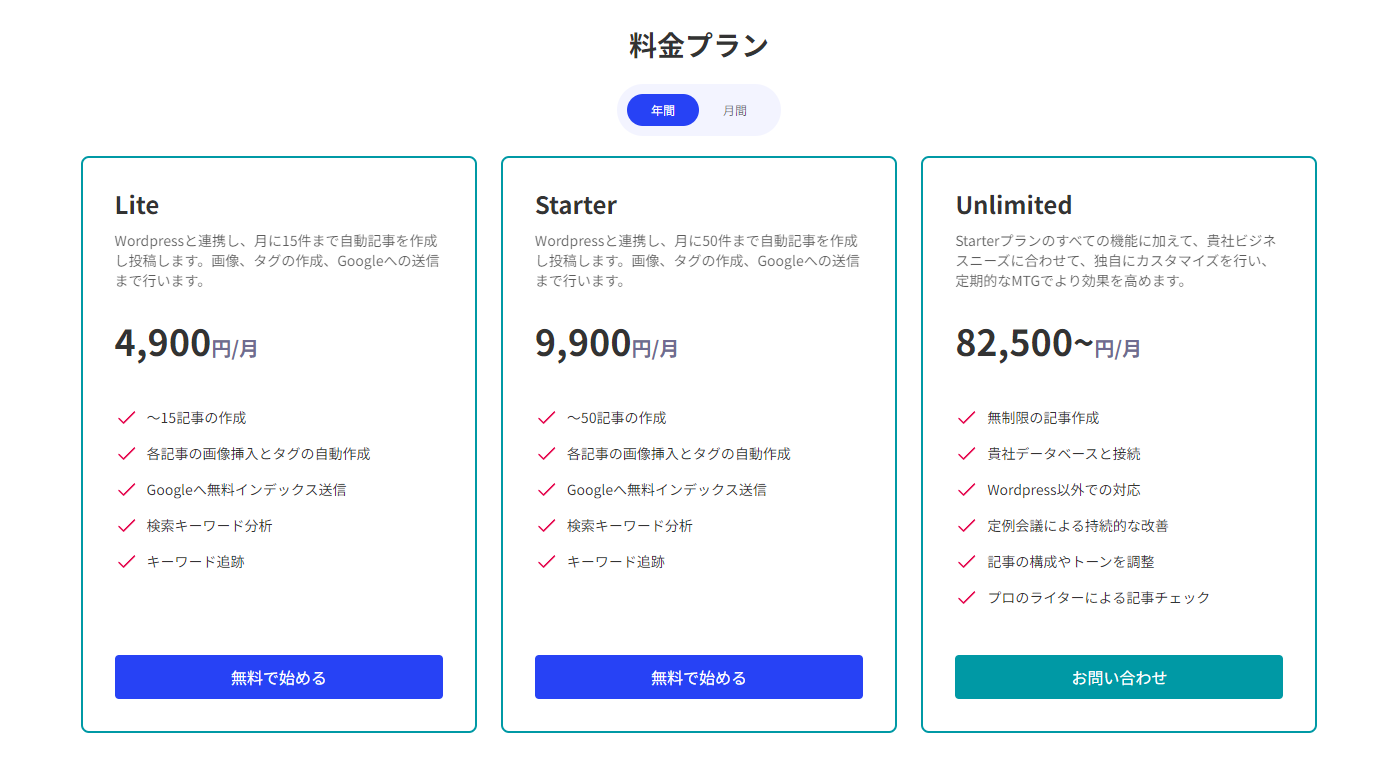
Task: Switch billing to 年間 (annual)
Action: pyautogui.click(x=662, y=111)
